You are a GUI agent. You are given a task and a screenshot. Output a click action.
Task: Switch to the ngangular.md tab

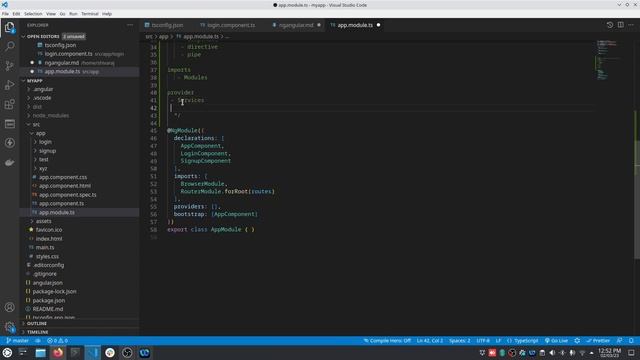point(296,25)
